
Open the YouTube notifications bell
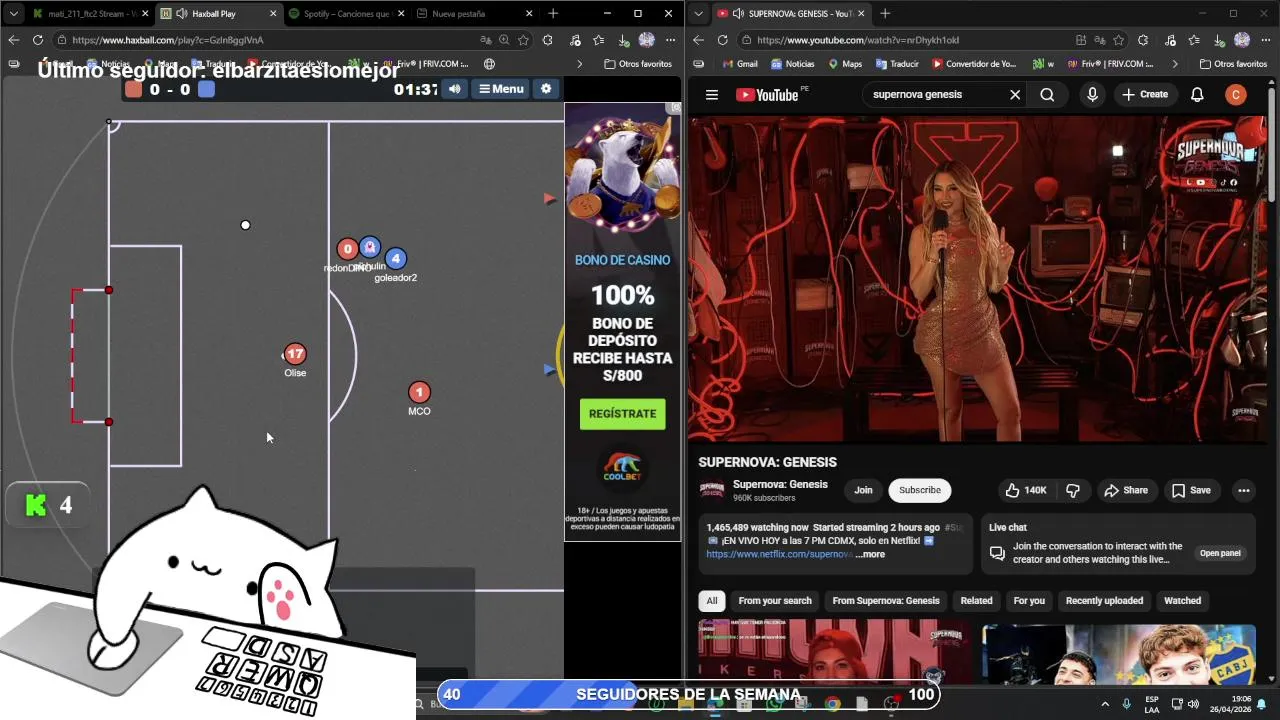tap(1197, 95)
